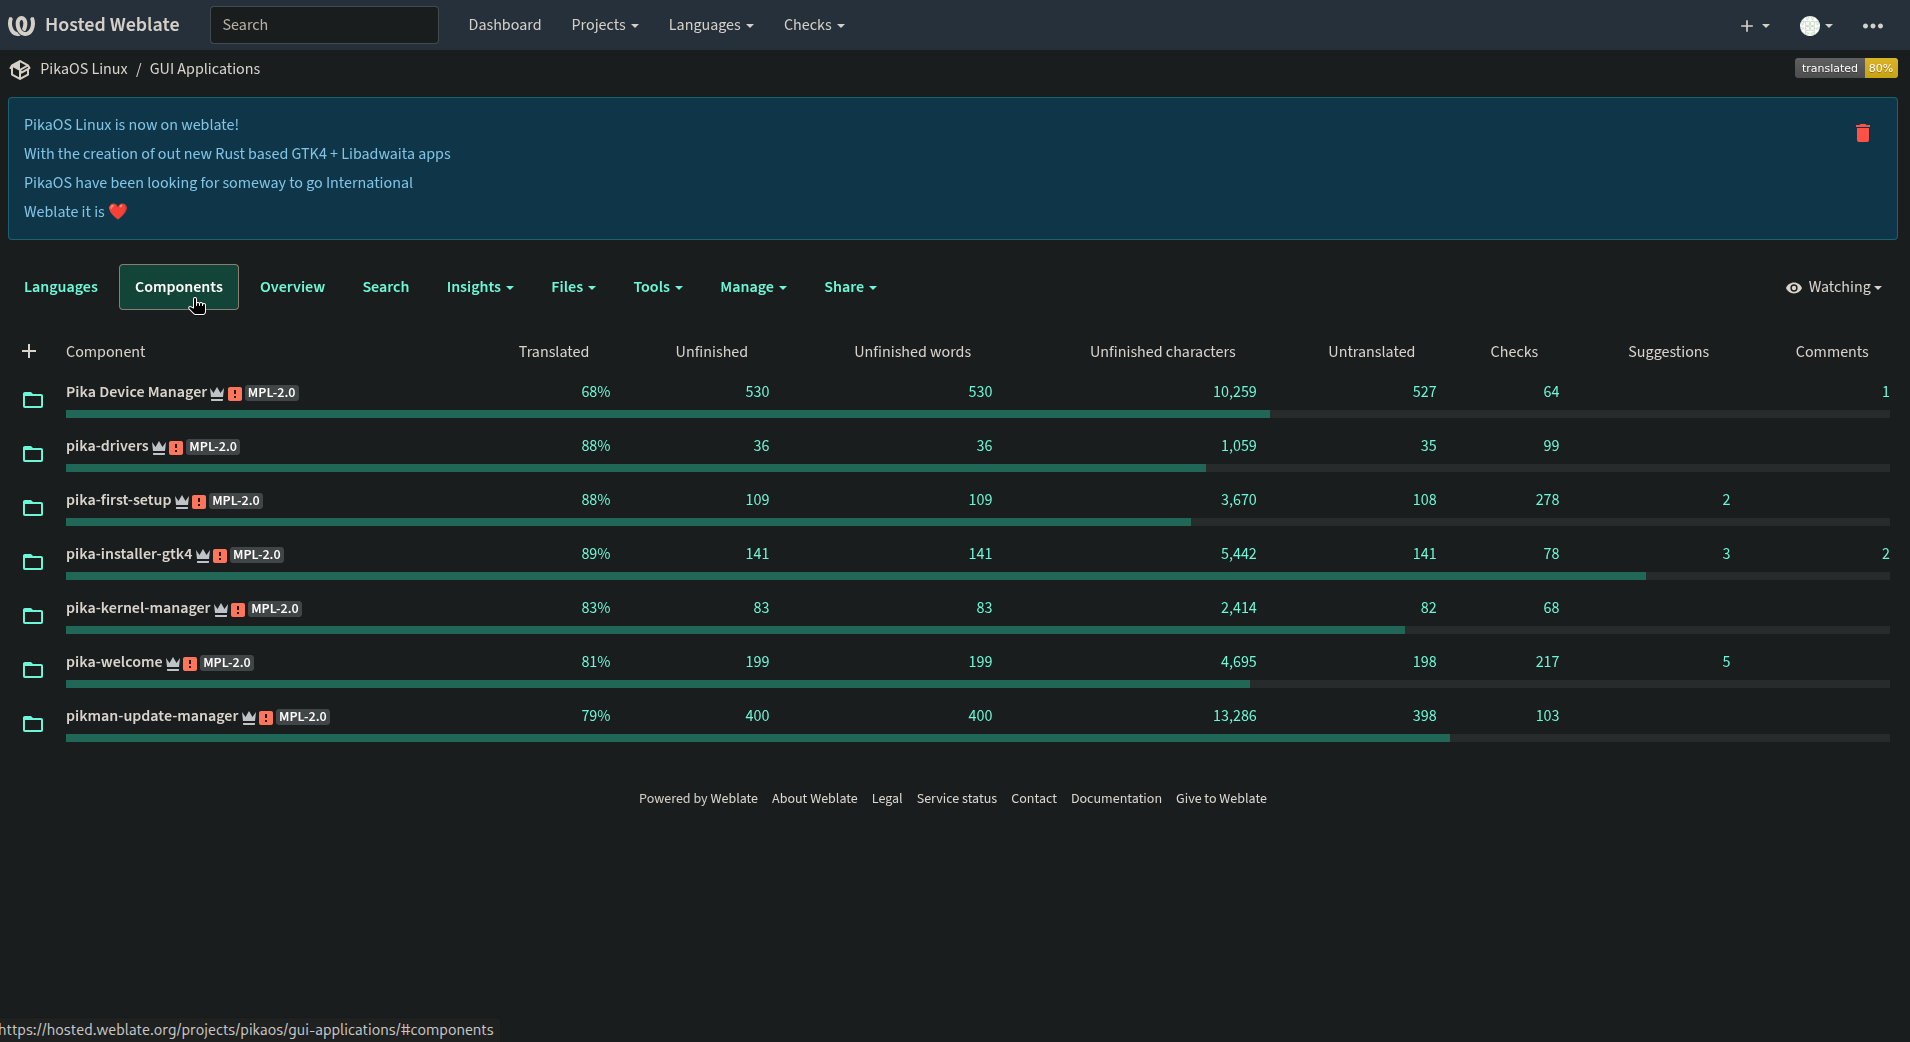Click crown icon next to Pika Device Manager

coord(217,393)
